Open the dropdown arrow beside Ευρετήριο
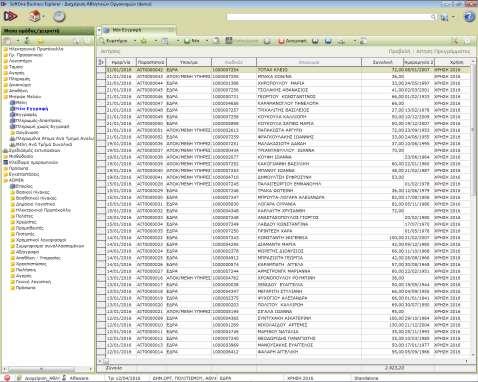Screen dimensions: 478x382 pyautogui.click(x=135, y=41)
